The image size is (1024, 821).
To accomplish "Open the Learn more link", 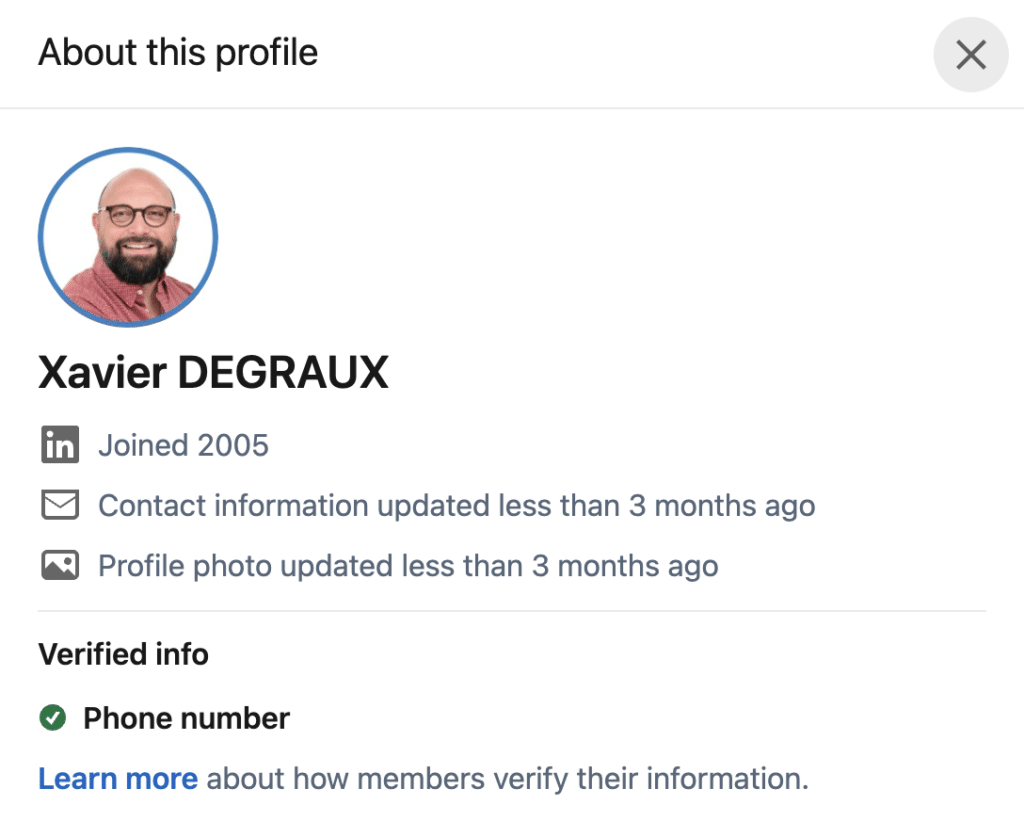I will pos(118,778).
